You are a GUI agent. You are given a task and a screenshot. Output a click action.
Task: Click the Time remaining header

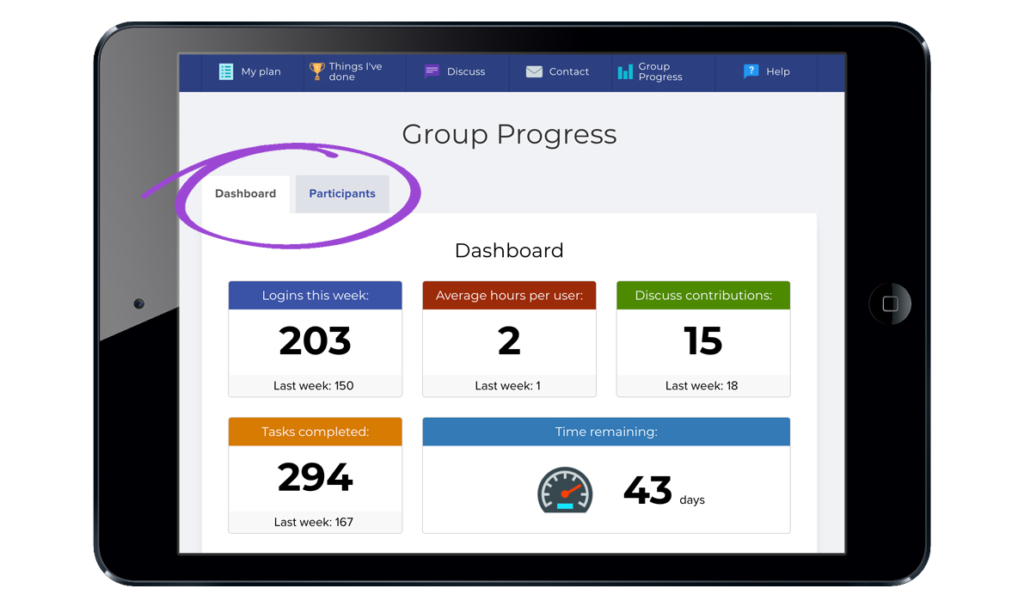tap(606, 432)
